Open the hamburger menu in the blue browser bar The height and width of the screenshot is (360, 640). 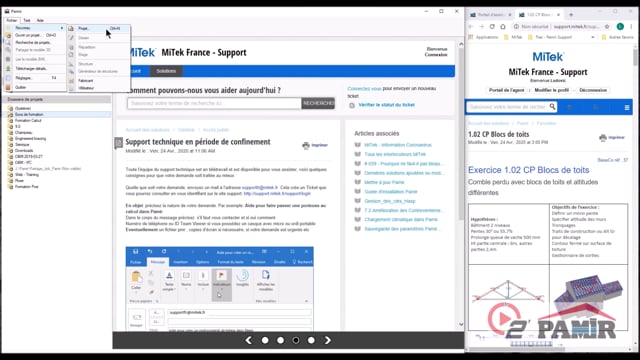click(x=627, y=107)
